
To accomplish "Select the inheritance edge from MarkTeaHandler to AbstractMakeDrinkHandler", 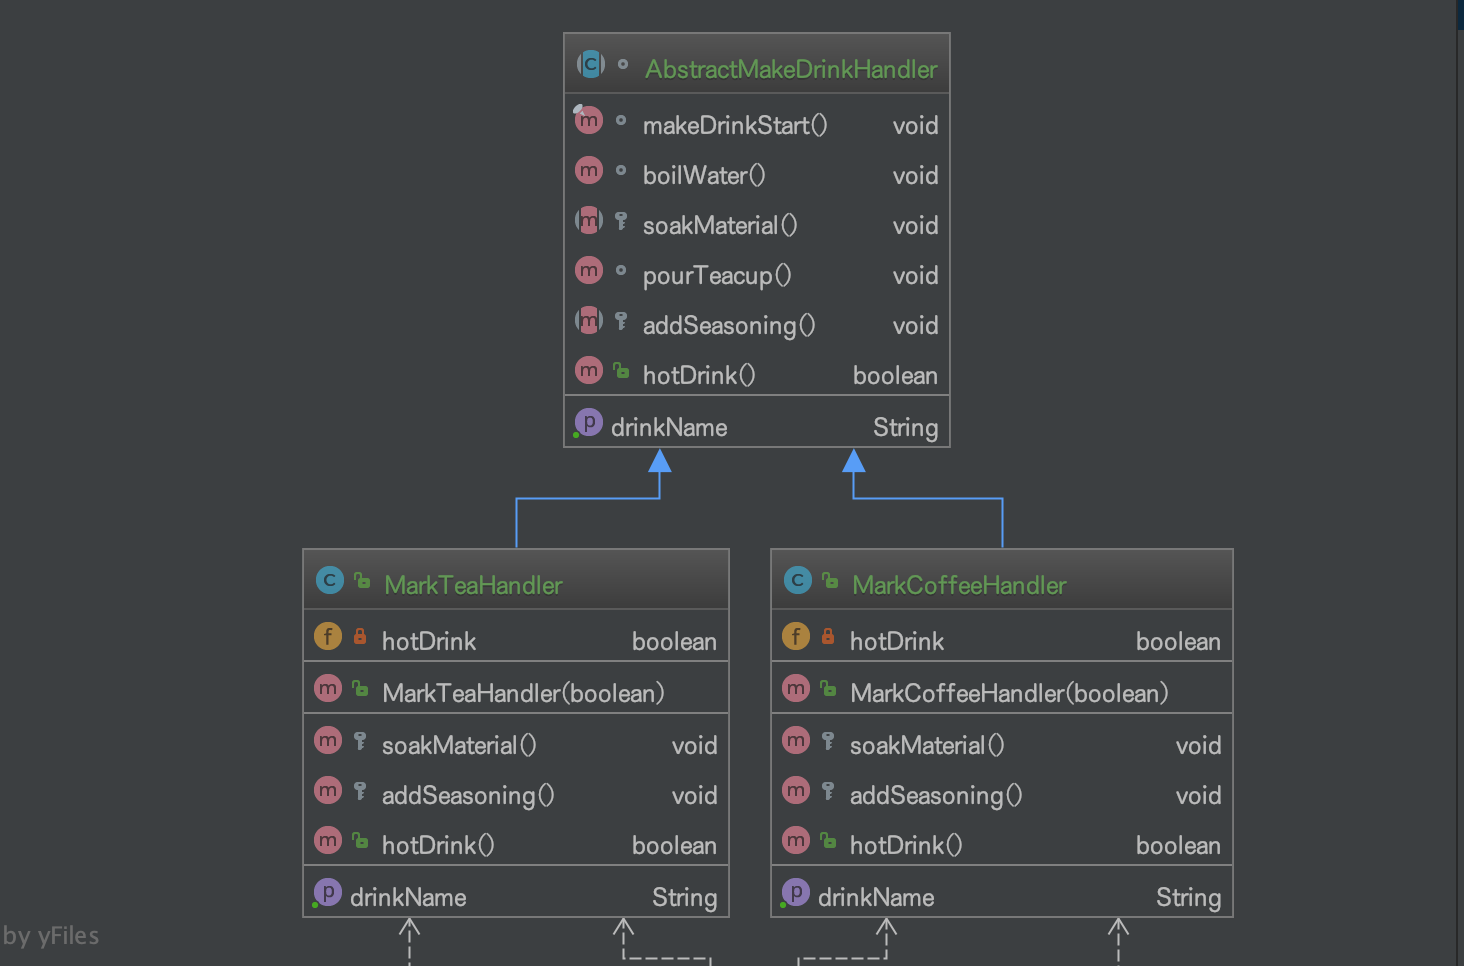I will coord(588,498).
